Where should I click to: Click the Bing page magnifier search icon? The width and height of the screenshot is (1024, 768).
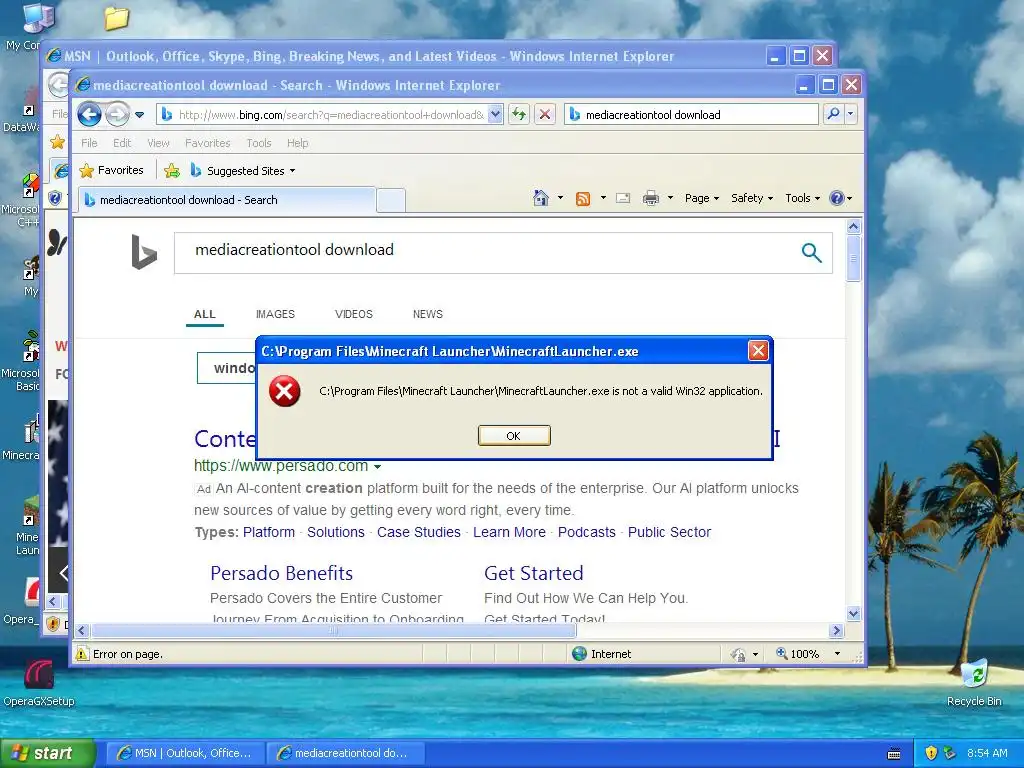[812, 253]
